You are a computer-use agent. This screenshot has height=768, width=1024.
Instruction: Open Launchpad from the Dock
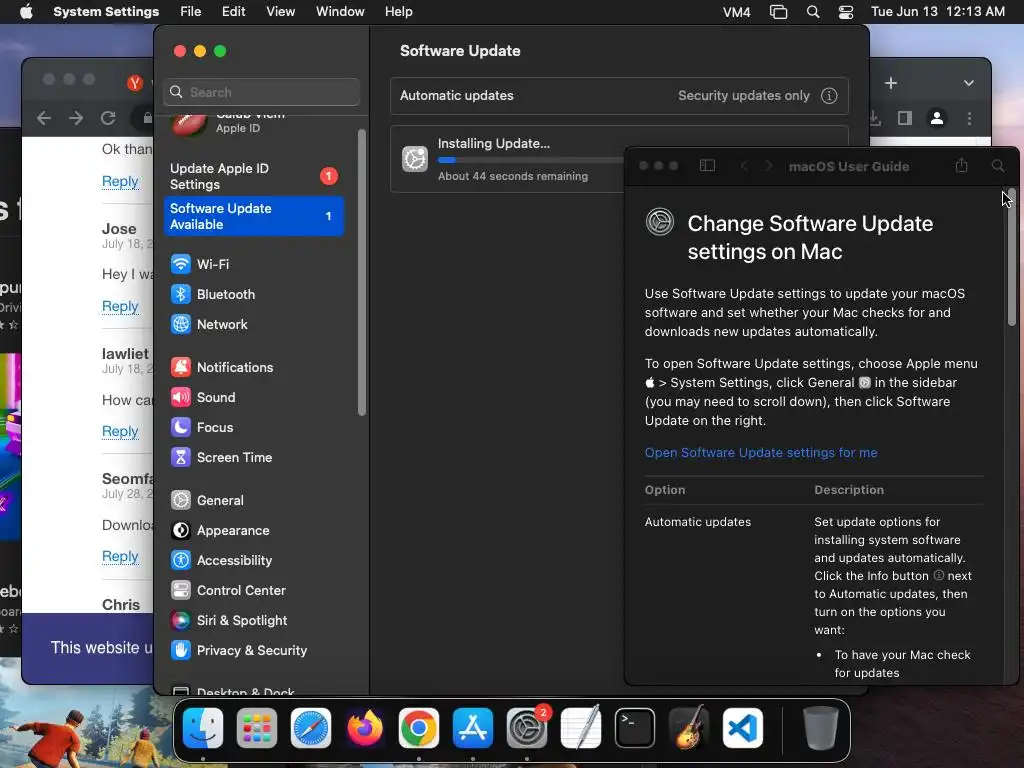click(x=257, y=728)
